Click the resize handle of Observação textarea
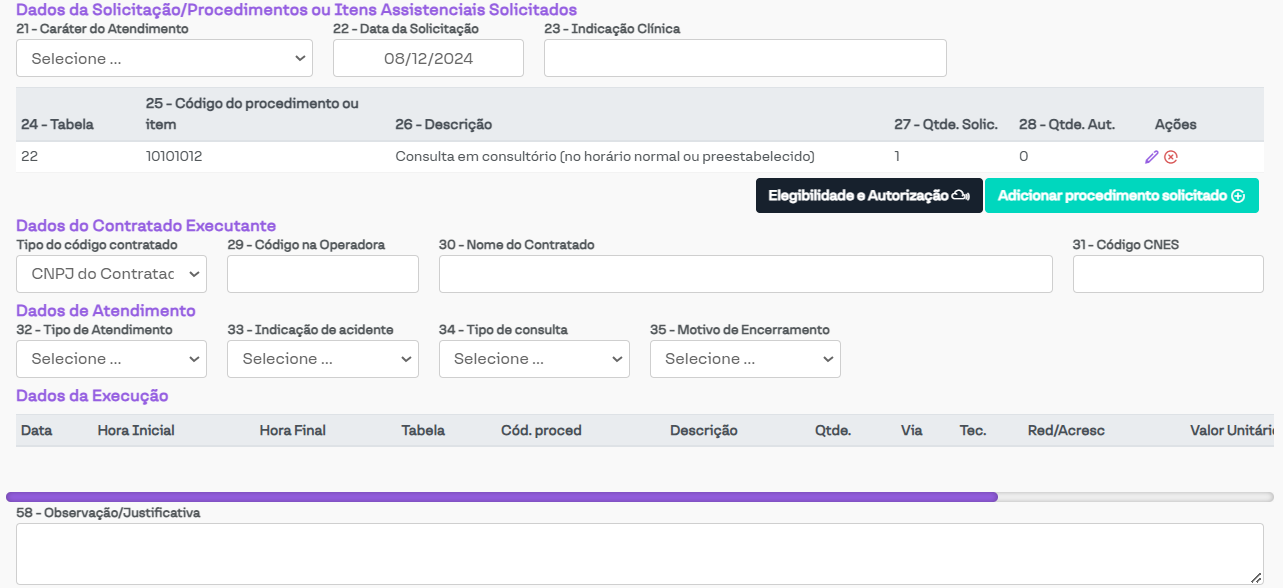This screenshot has height=588, width=1283. tap(1256, 578)
